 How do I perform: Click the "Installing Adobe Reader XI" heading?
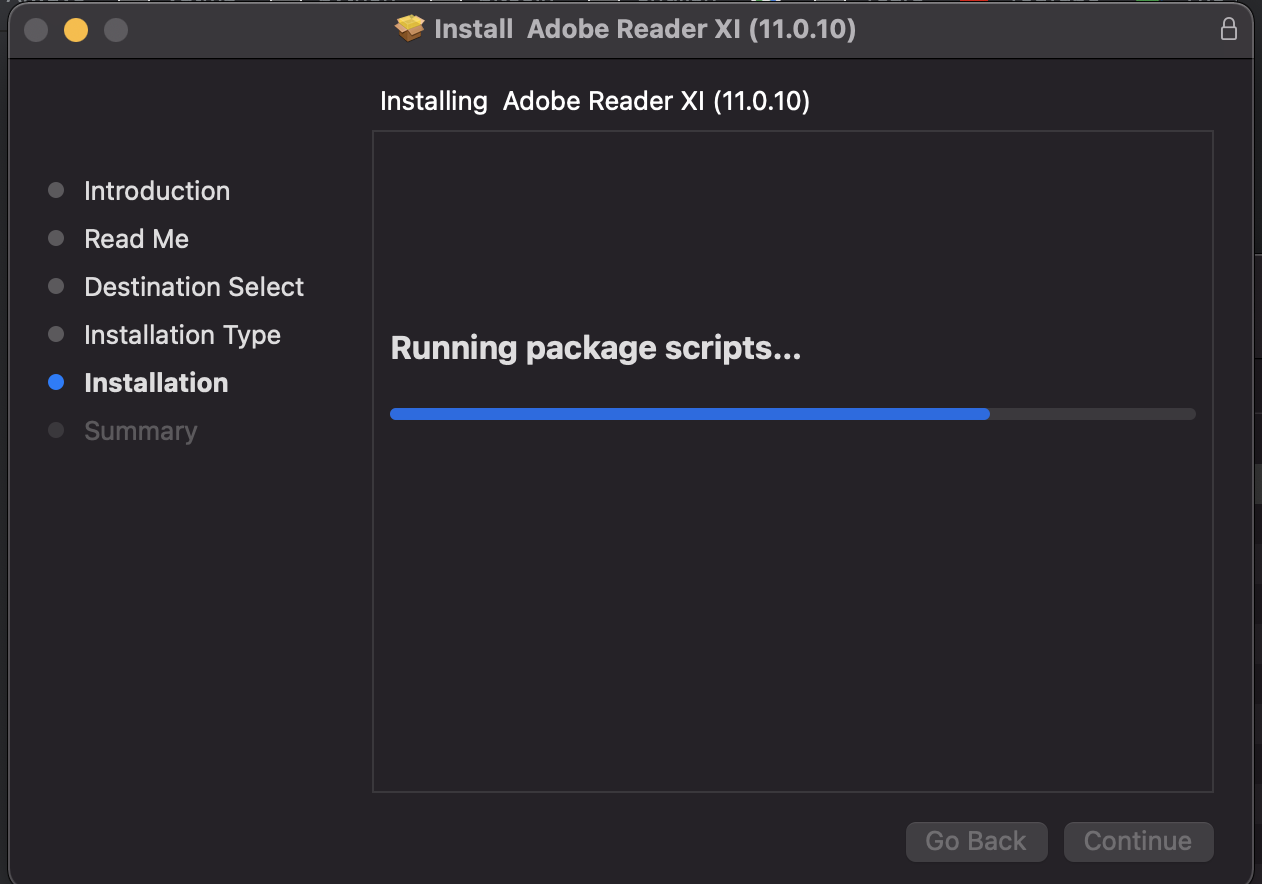pos(595,101)
